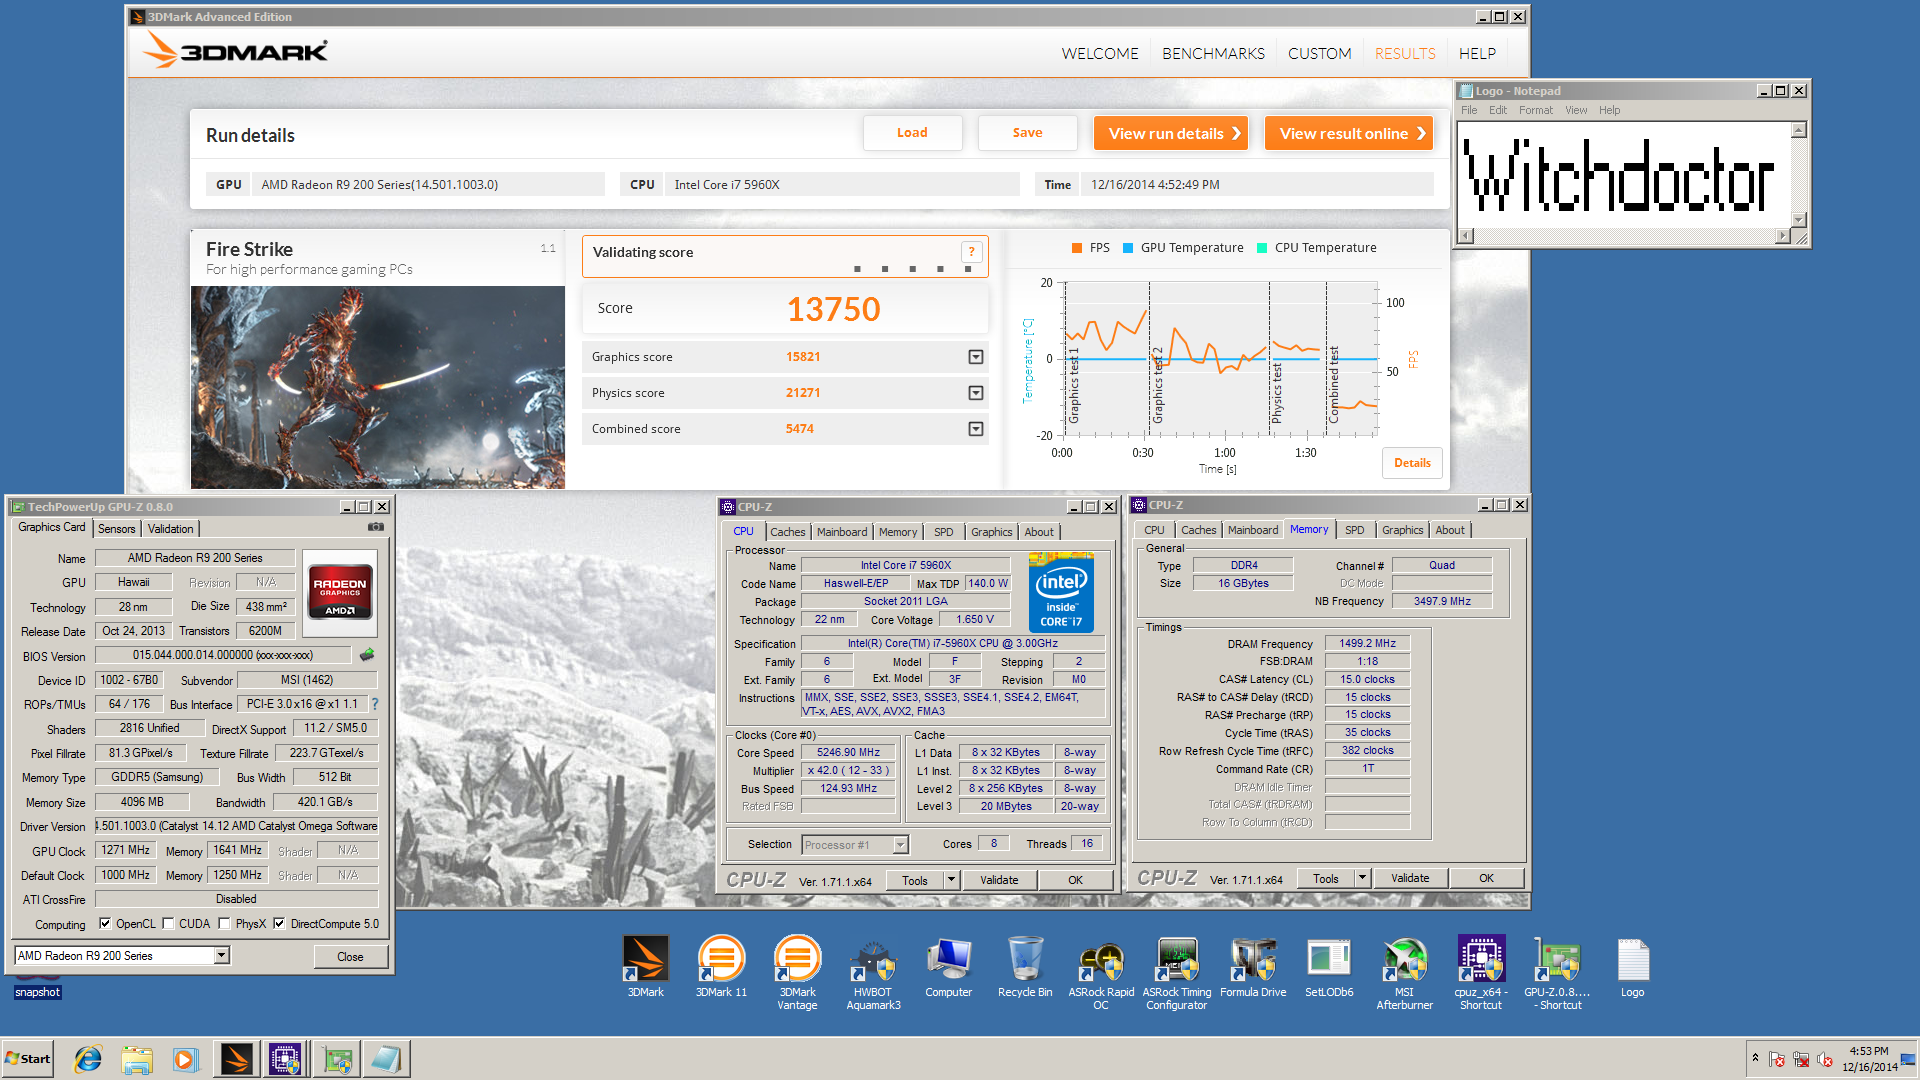Open Tools dropdown arrow in left CPU-Z
This screenshot has height=1080, width=1920.
pyautogui.click(x=952, y=880)
